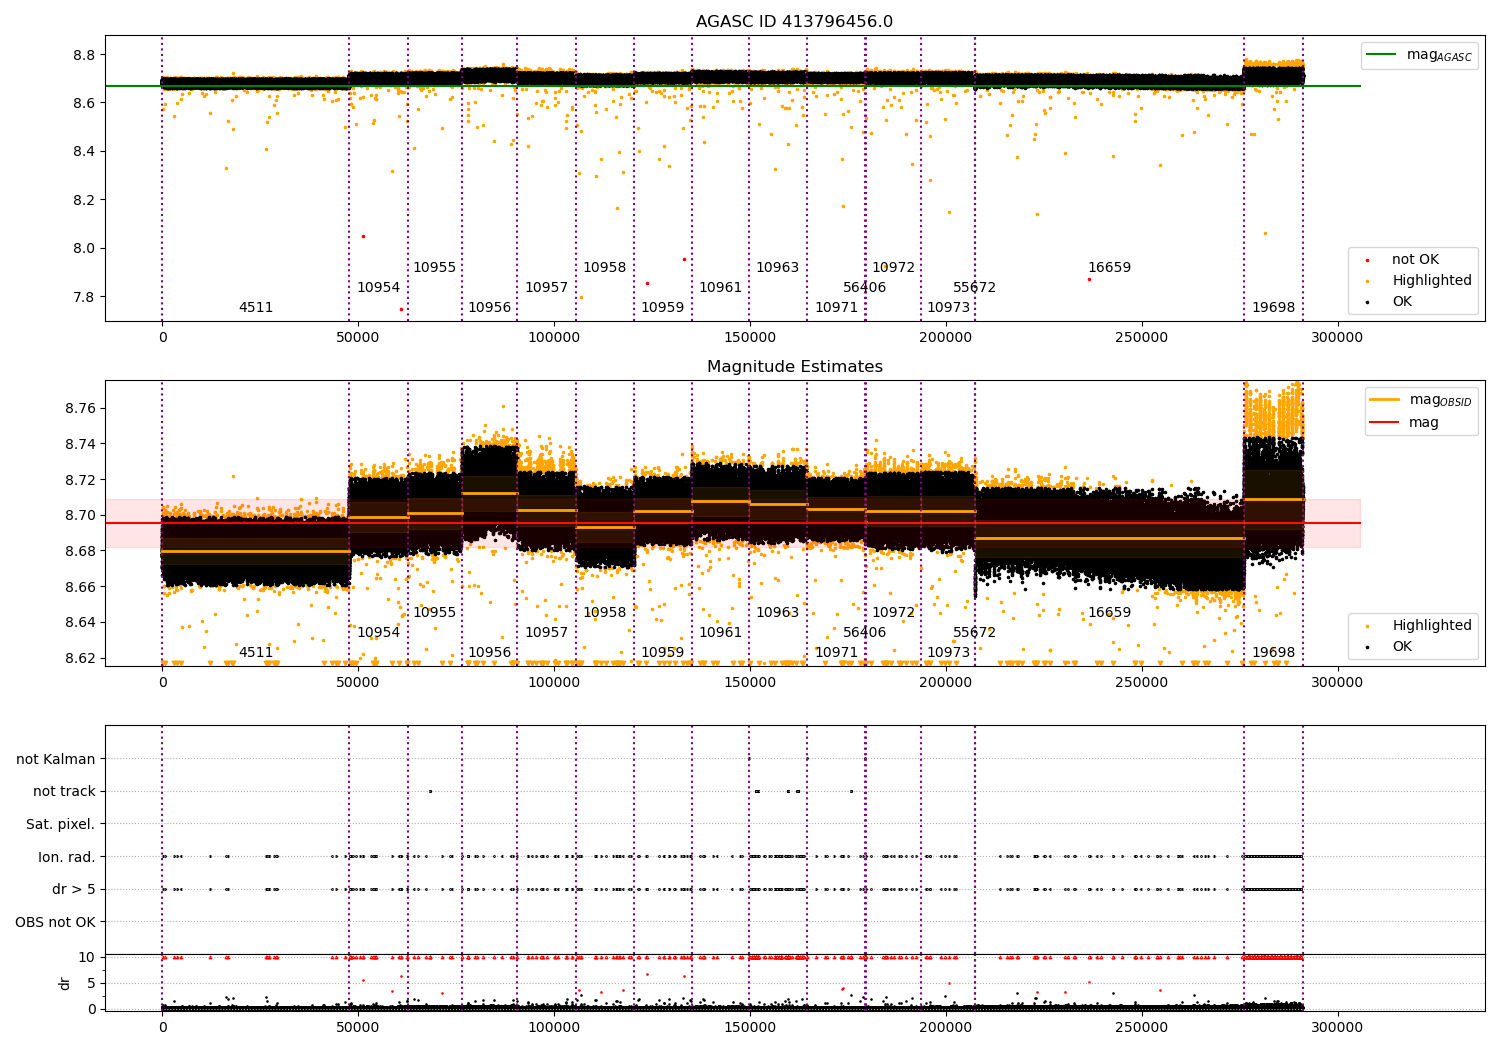Click the 'dr > 5' axis label
The width and height of the screenshot is (1500, 1050).
74,889
